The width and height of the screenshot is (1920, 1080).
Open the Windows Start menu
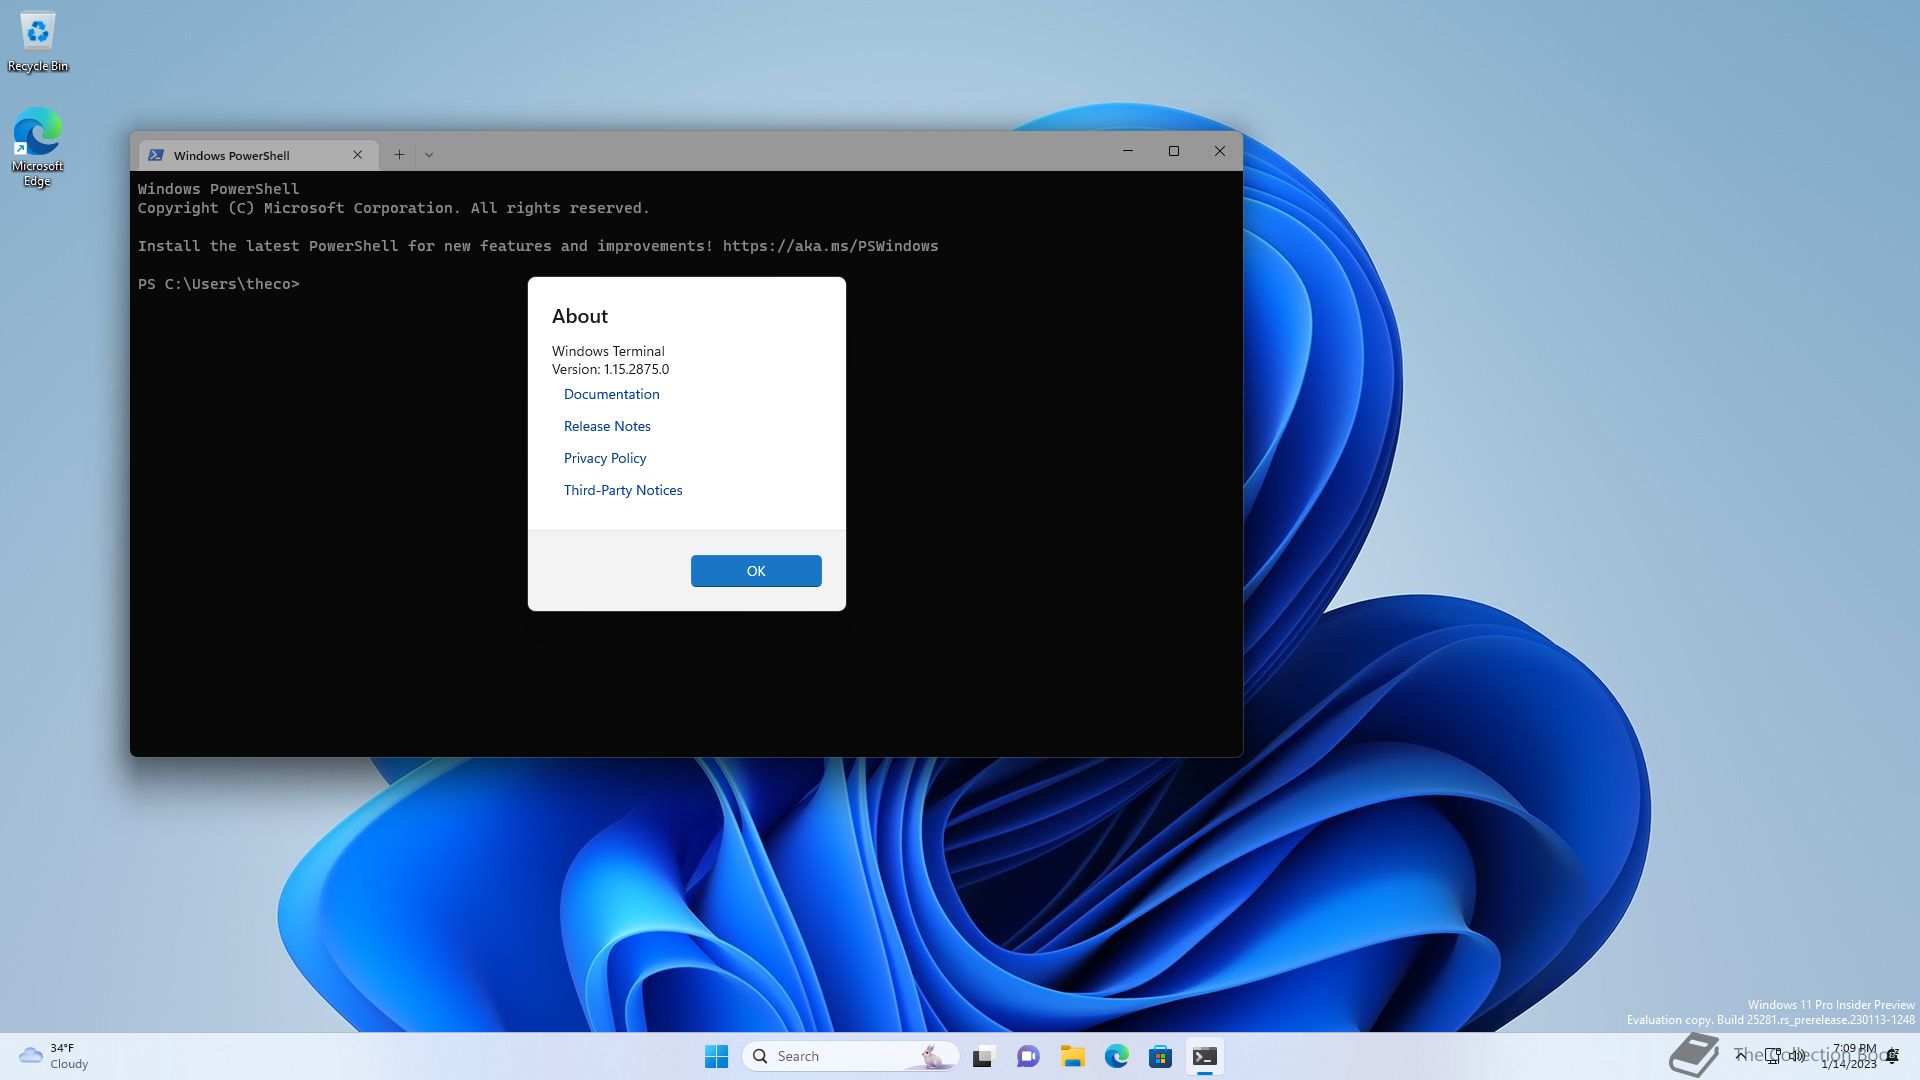[x=716, y=1056]
